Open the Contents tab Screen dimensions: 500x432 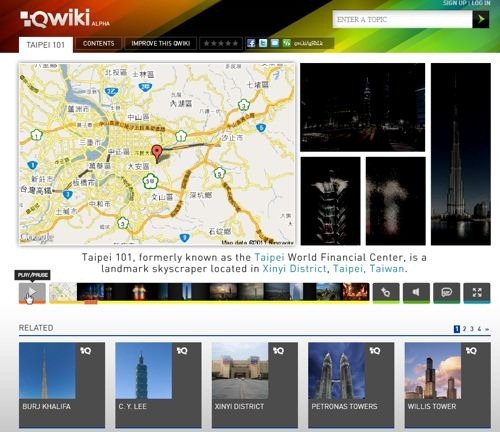click(x=98, y=44)
